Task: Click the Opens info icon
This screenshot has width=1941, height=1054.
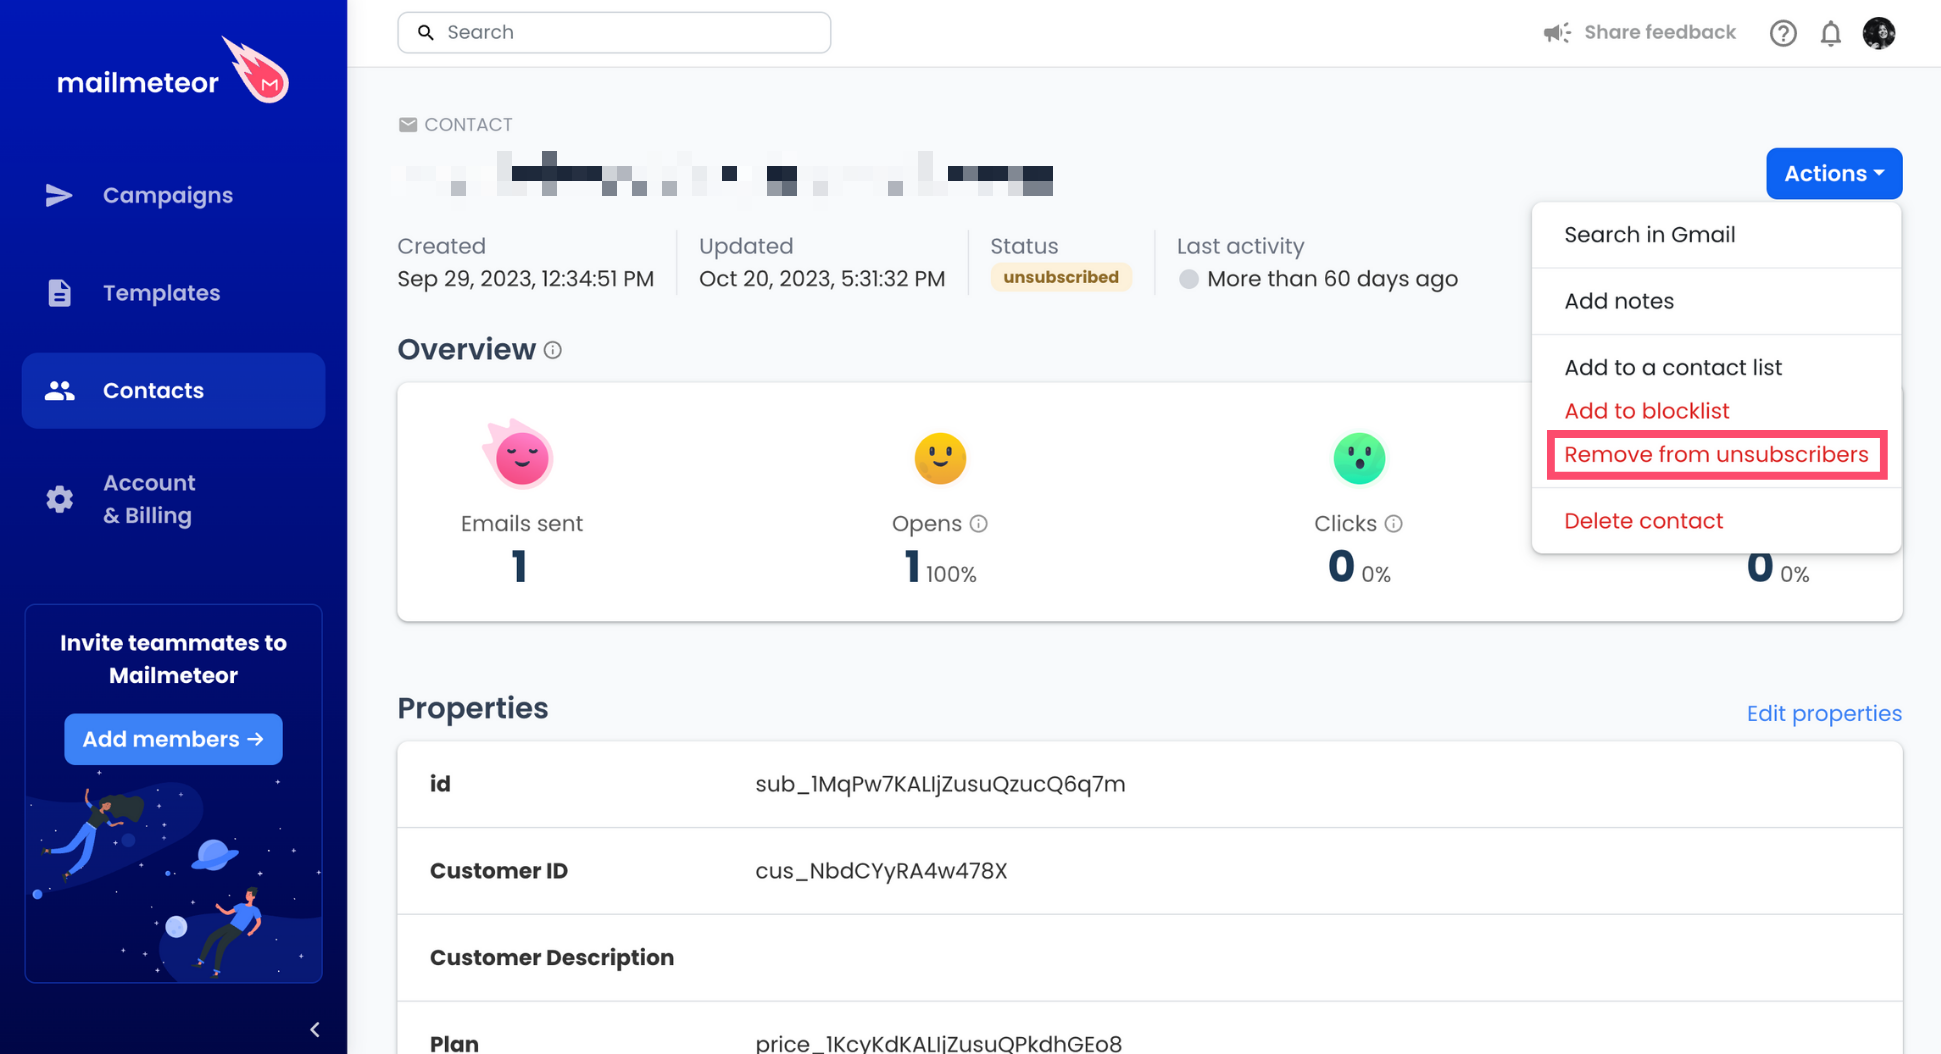Action: click(x=979, y=524)
